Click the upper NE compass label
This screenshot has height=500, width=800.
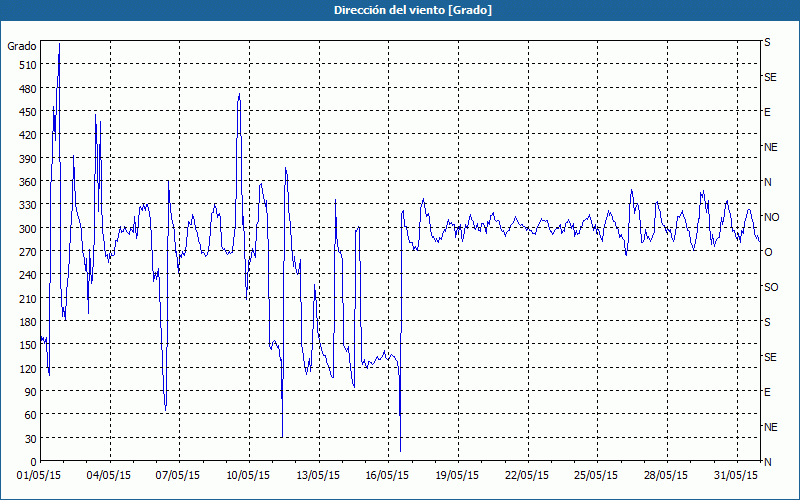[770, 147]
